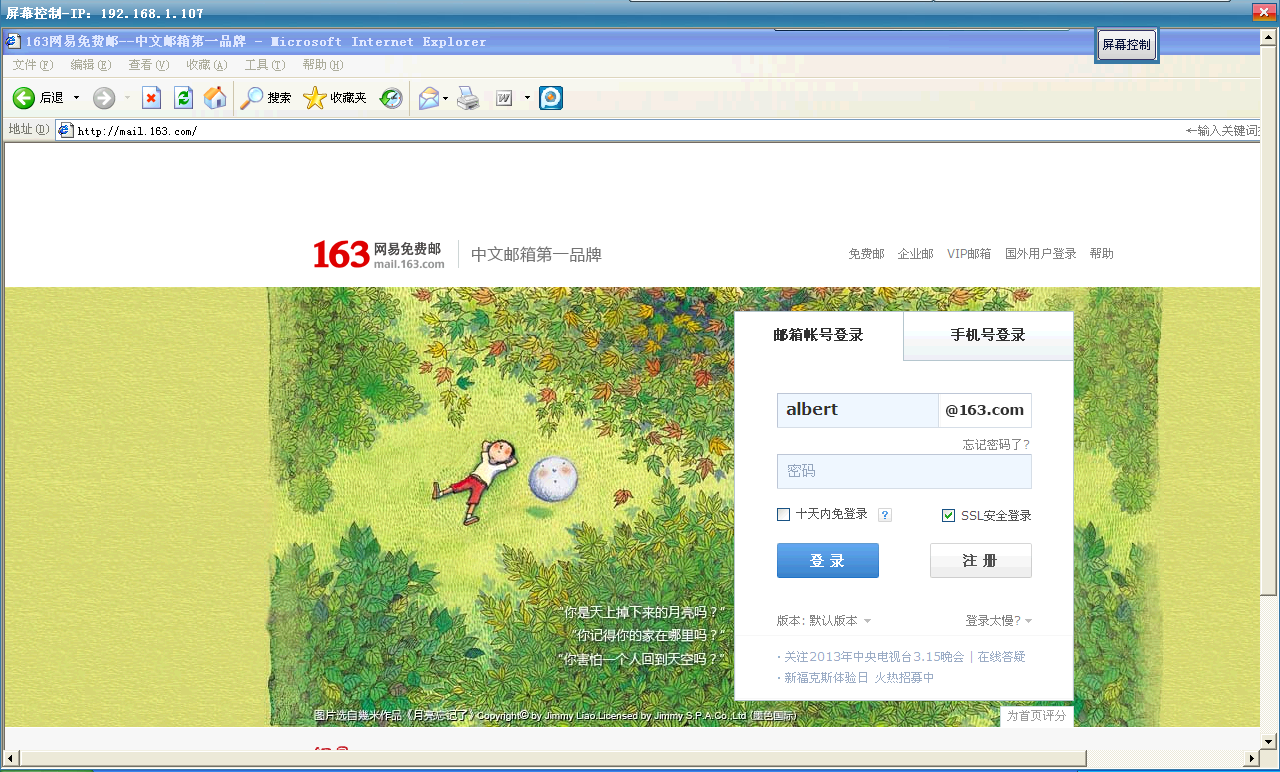The height and width of the screenshot is (772, 1280).
Task: Click the horizontal scrollbar left arrow
Action: tap(11, 759)
